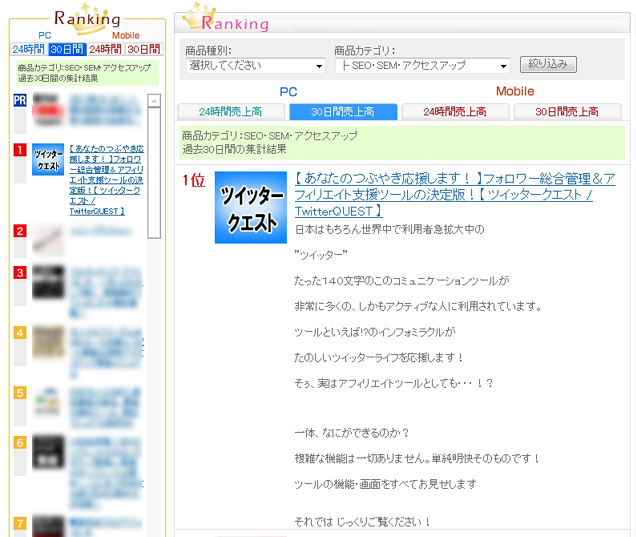Image resolution: width=636 pixels, height=537 pixels.
Task: Open the main TwitterQUEST product title link
Action: tap(454, 195)
